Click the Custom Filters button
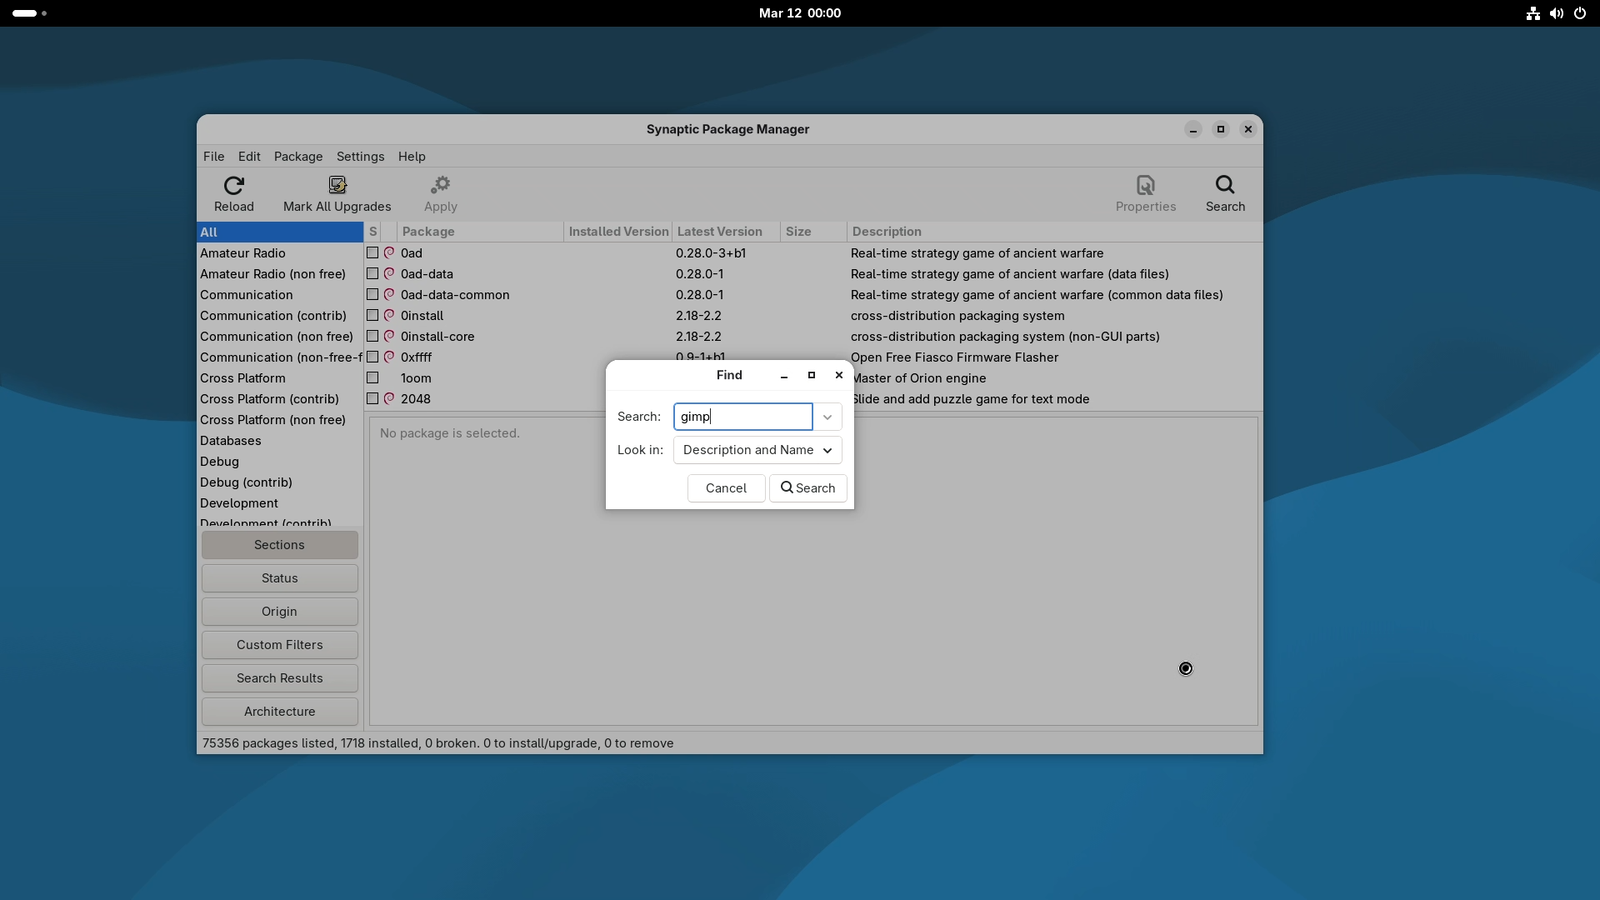 point(279,645)
